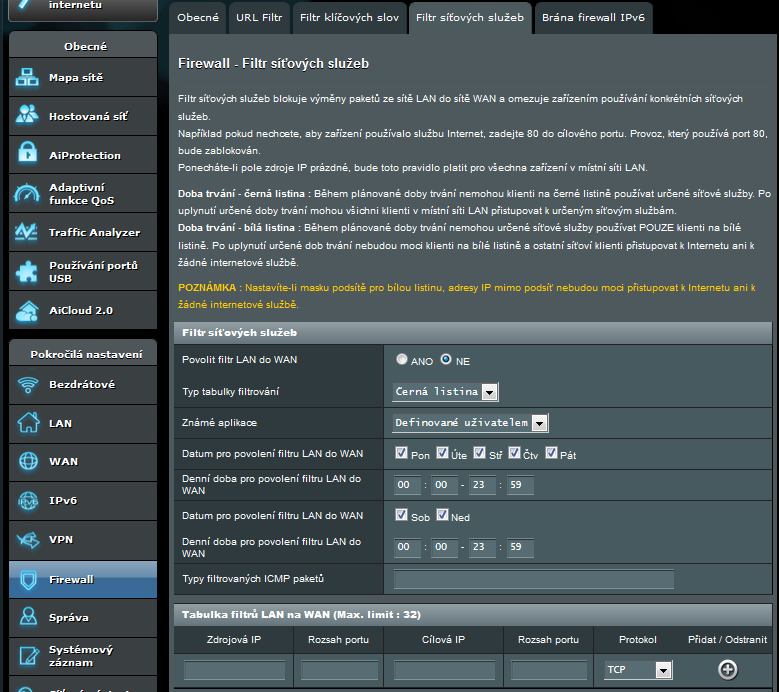
Task: Open Bezdrátové wireless settings icon
Action: [28, 385]
